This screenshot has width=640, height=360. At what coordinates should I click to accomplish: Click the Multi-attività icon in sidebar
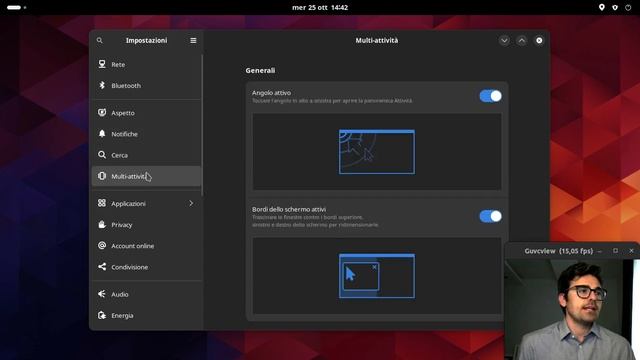(x=102, y=176)
